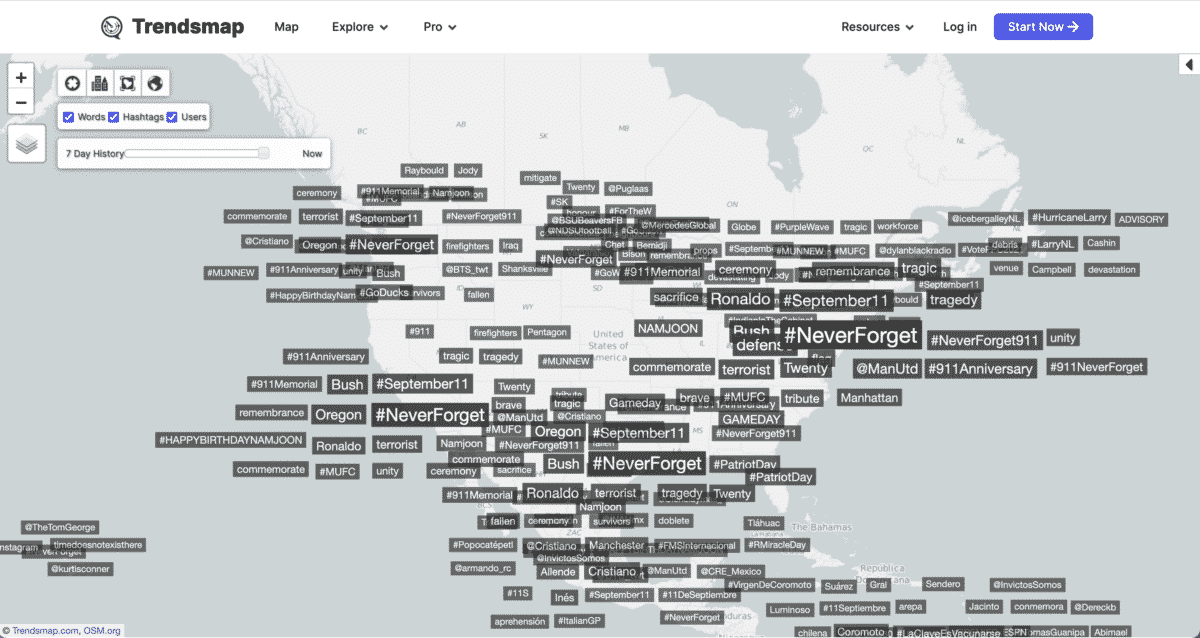Select the world globe view icon
Screen dimensions: 1200x638
click(x=155, y=83)
